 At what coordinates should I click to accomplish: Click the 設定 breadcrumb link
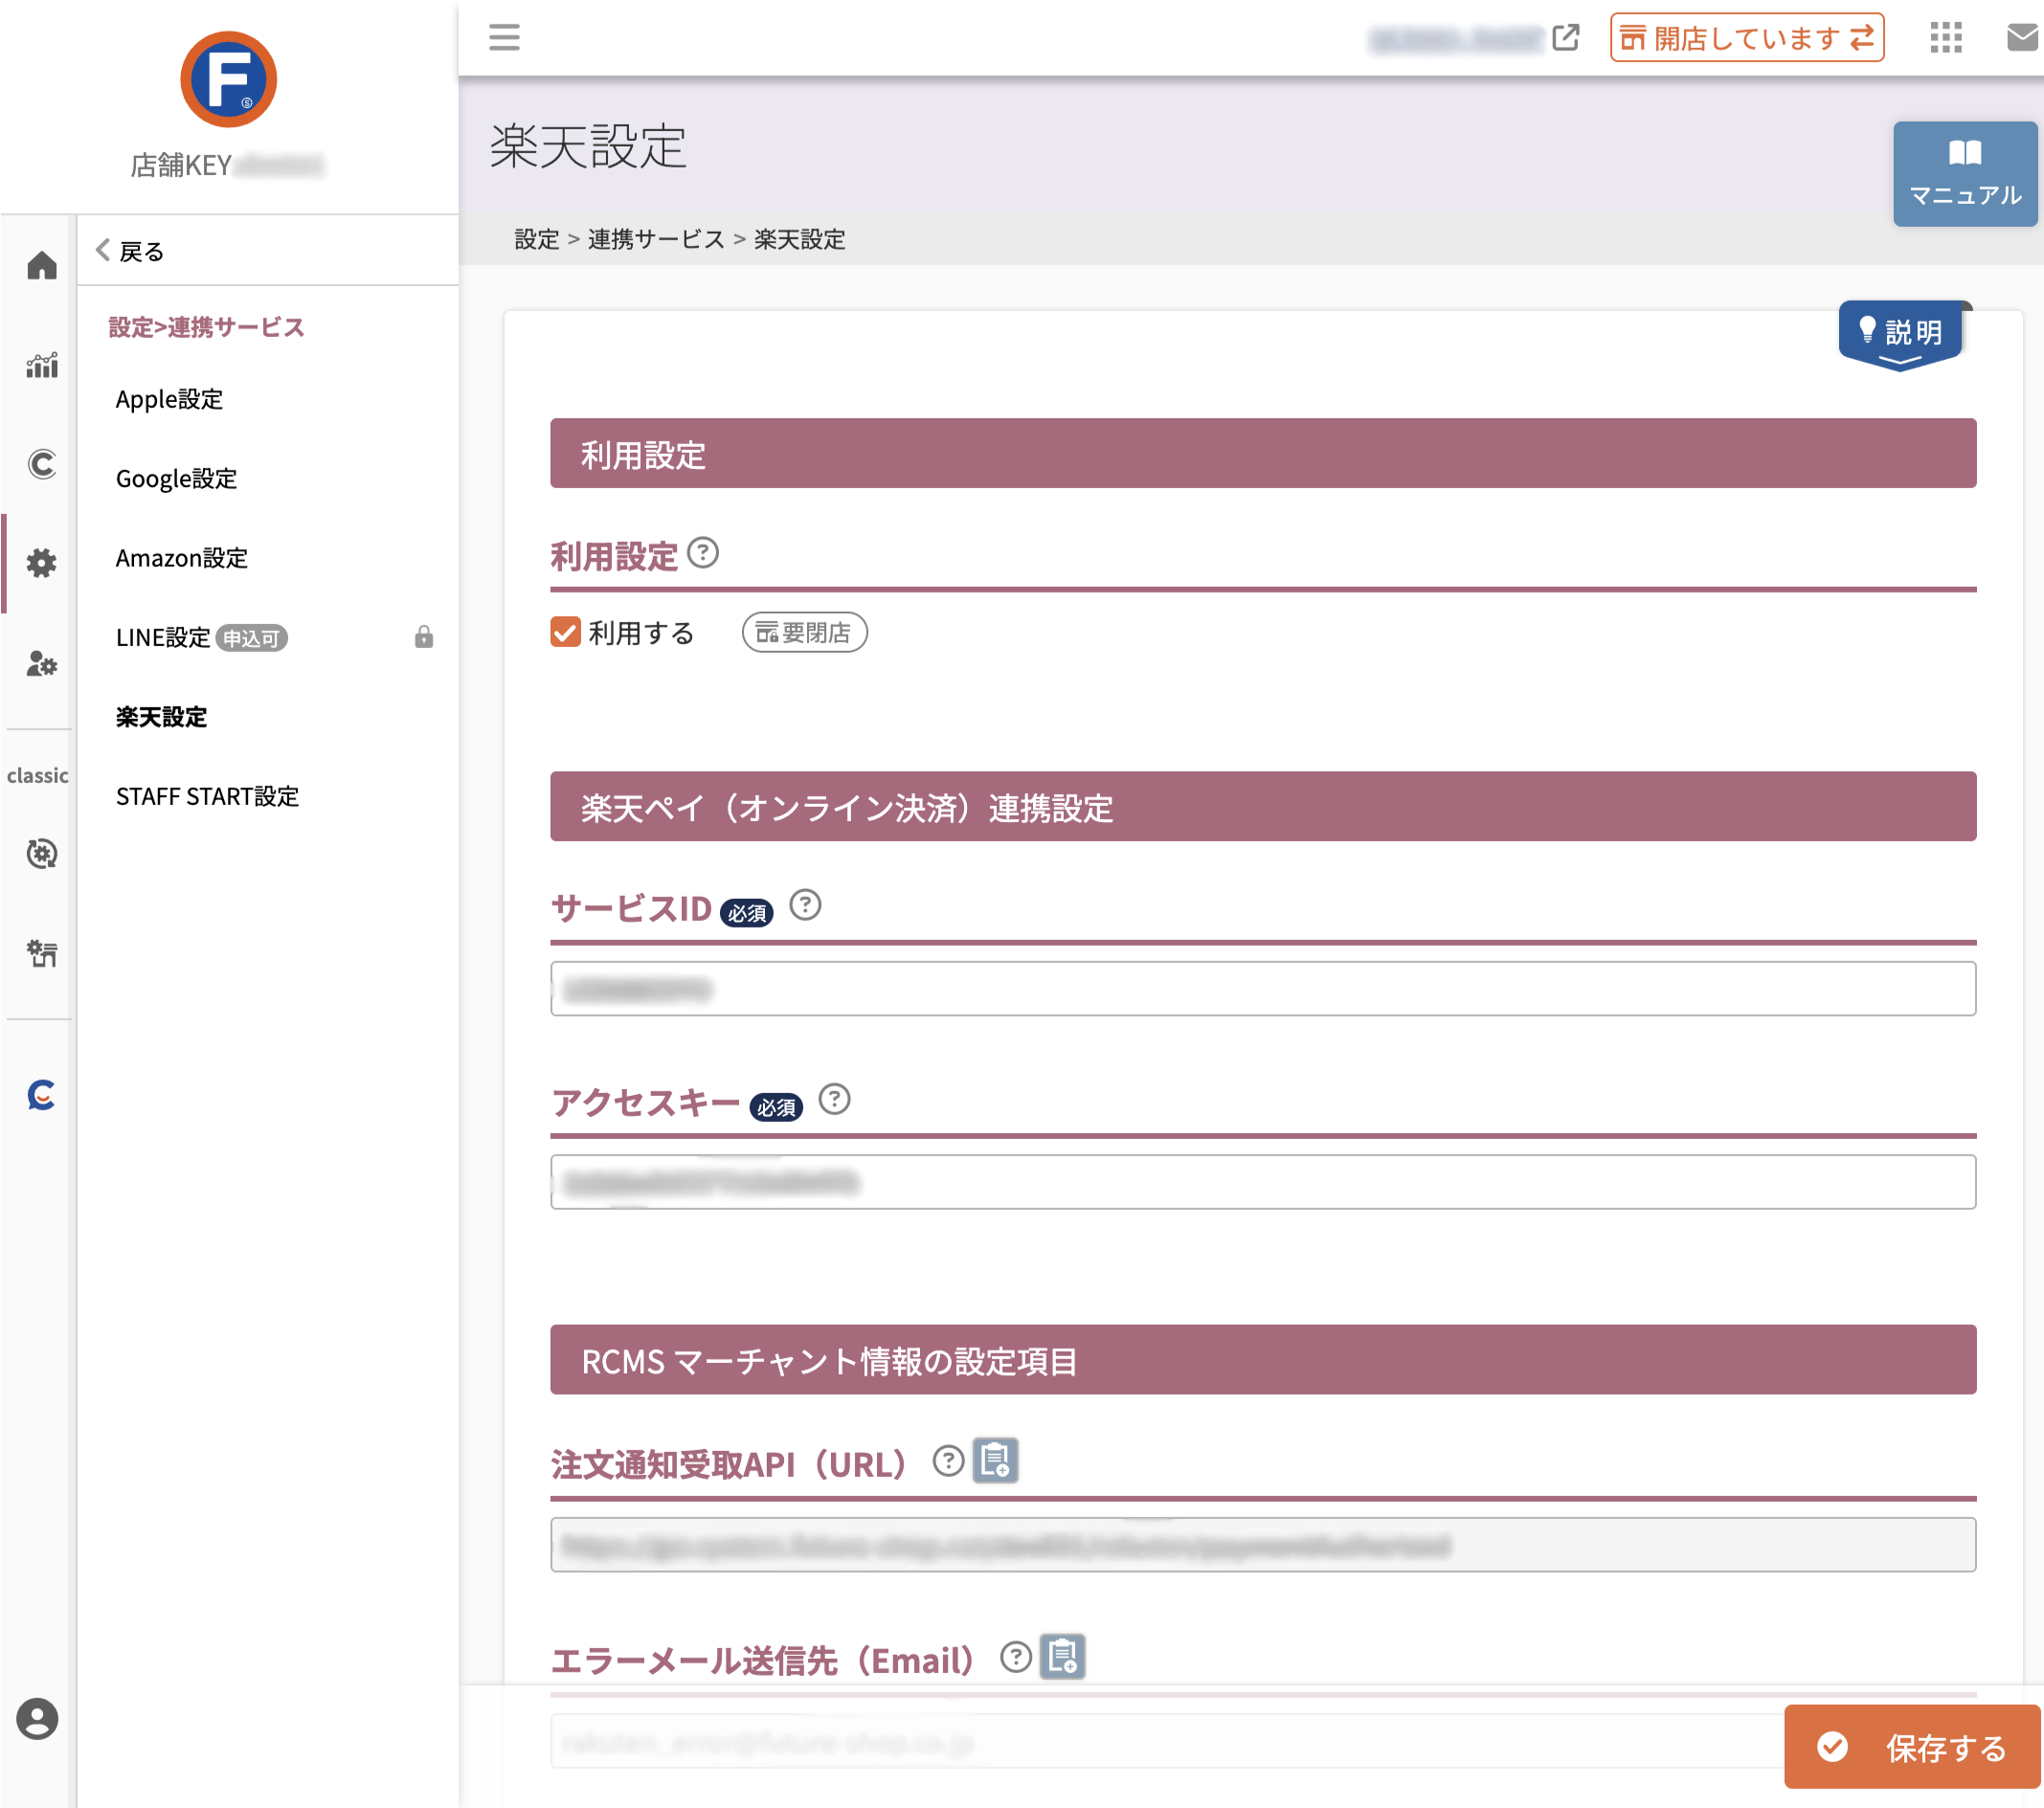pyautogui.click(x=537, y=239)
